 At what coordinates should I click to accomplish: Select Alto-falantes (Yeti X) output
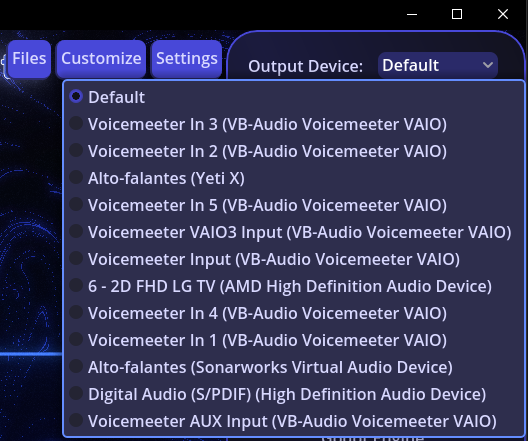click(x=294, y=178)
